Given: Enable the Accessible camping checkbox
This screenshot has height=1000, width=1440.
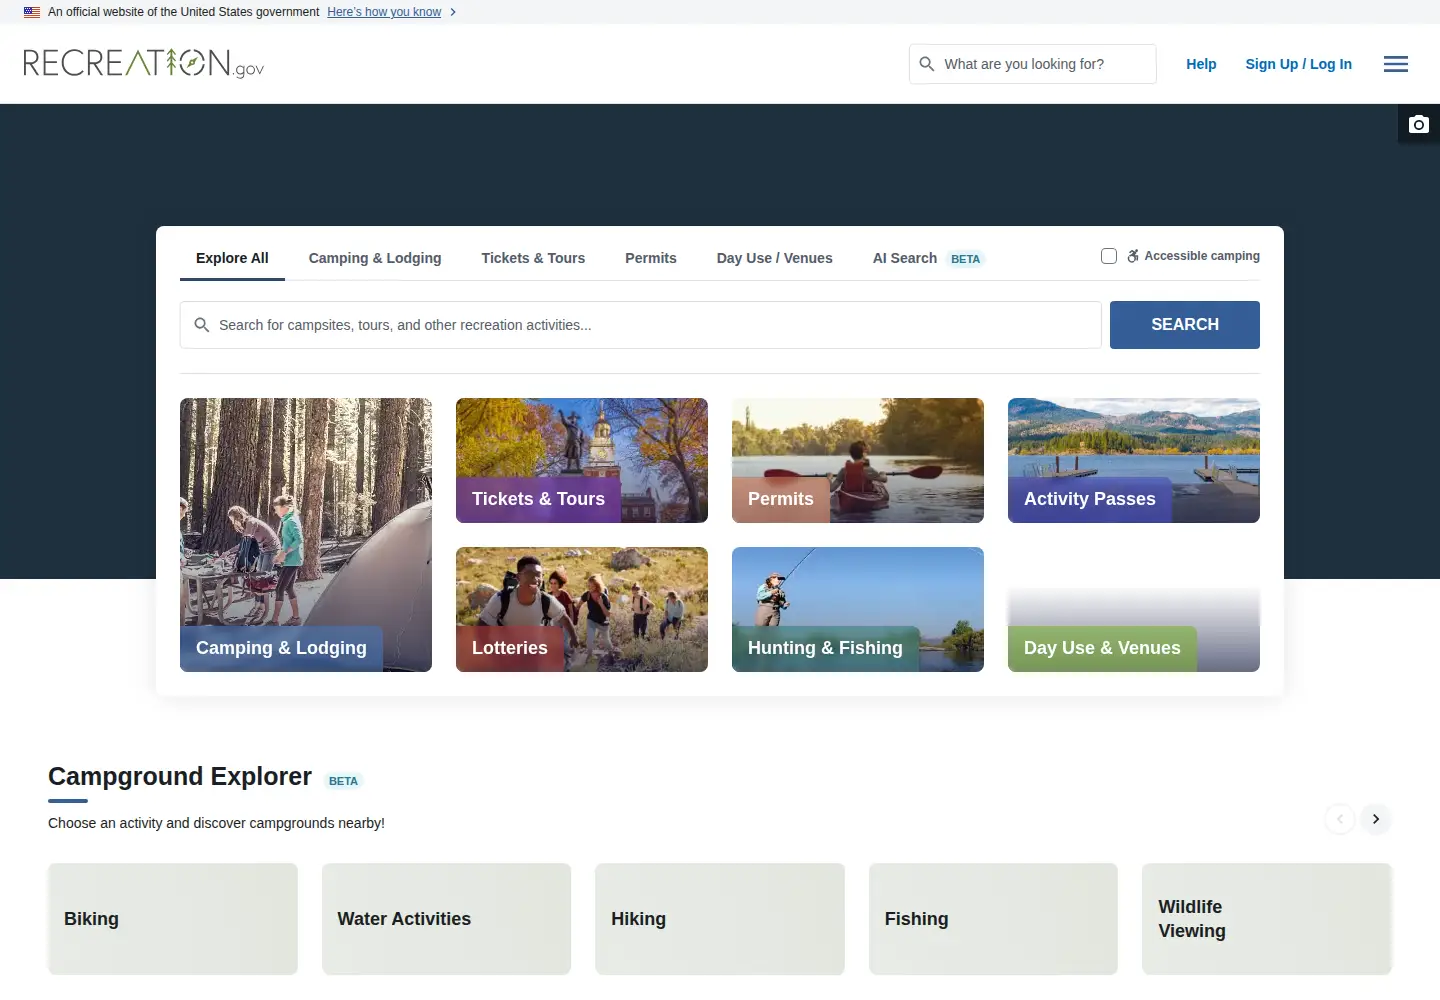Looking at the screenshot, I should pos(1109,256).
